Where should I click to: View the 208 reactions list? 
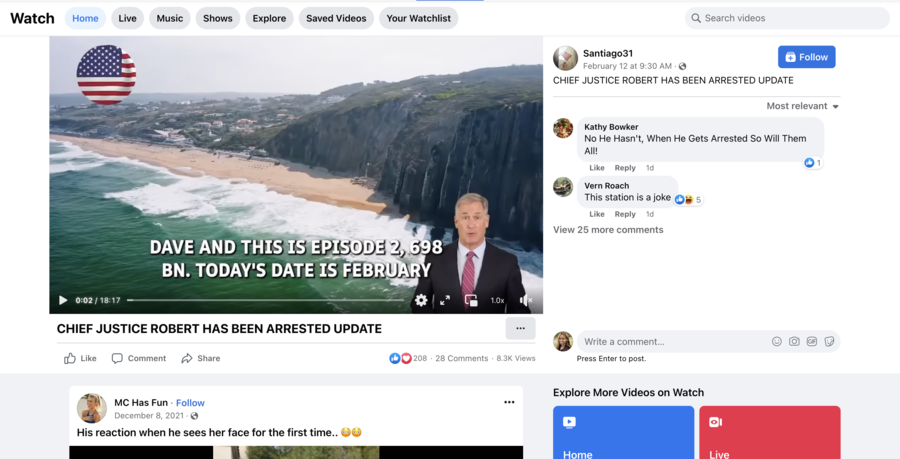tap(408, 358)
